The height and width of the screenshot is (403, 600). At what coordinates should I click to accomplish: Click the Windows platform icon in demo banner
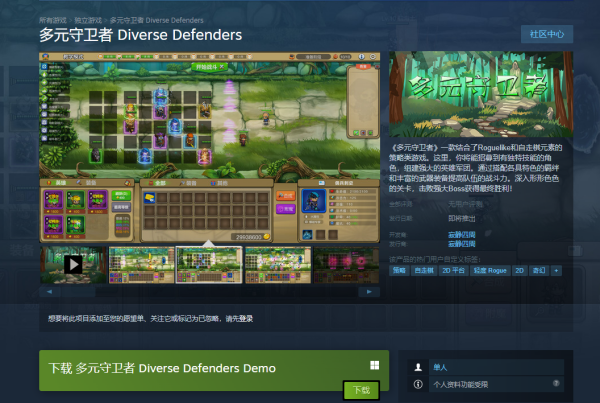coord(375,365)
